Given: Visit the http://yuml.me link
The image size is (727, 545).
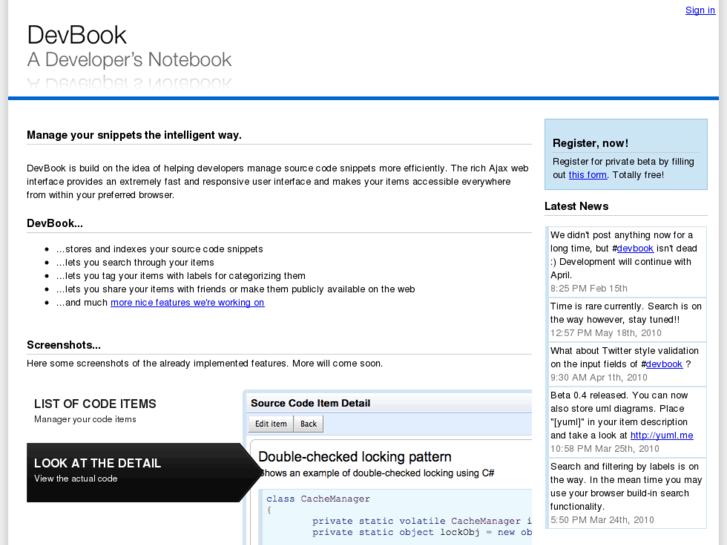Looking at the screenshot, I should coord(661,435).
